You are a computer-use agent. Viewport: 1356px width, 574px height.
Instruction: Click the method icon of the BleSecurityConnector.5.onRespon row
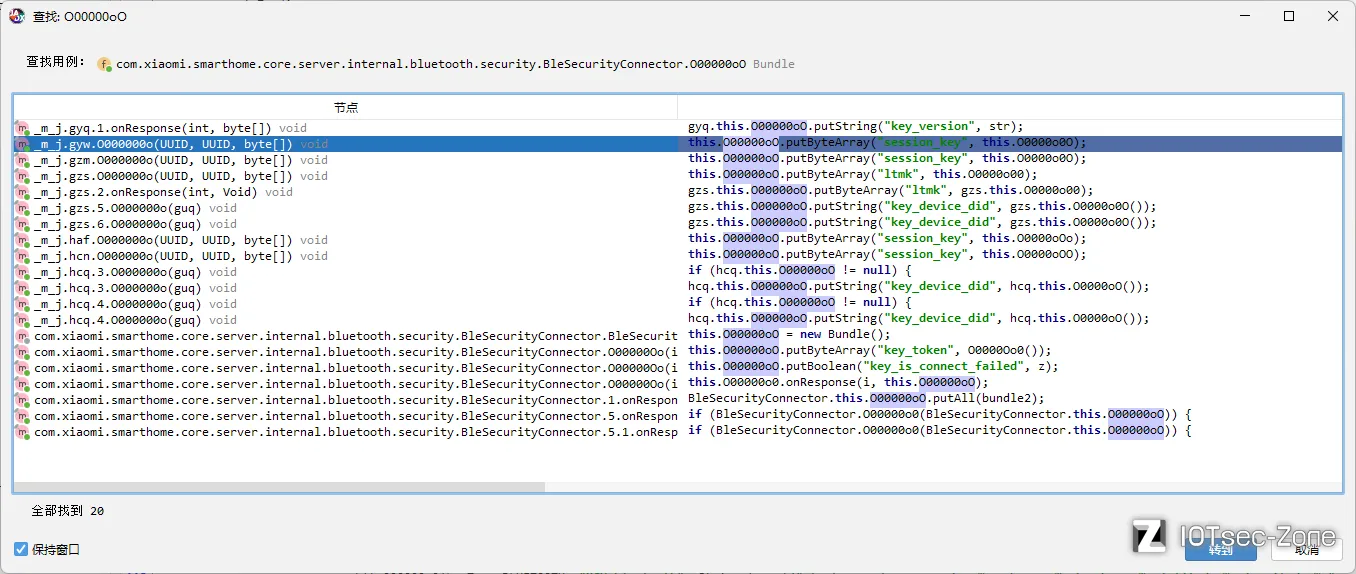(x=22, y=416)
